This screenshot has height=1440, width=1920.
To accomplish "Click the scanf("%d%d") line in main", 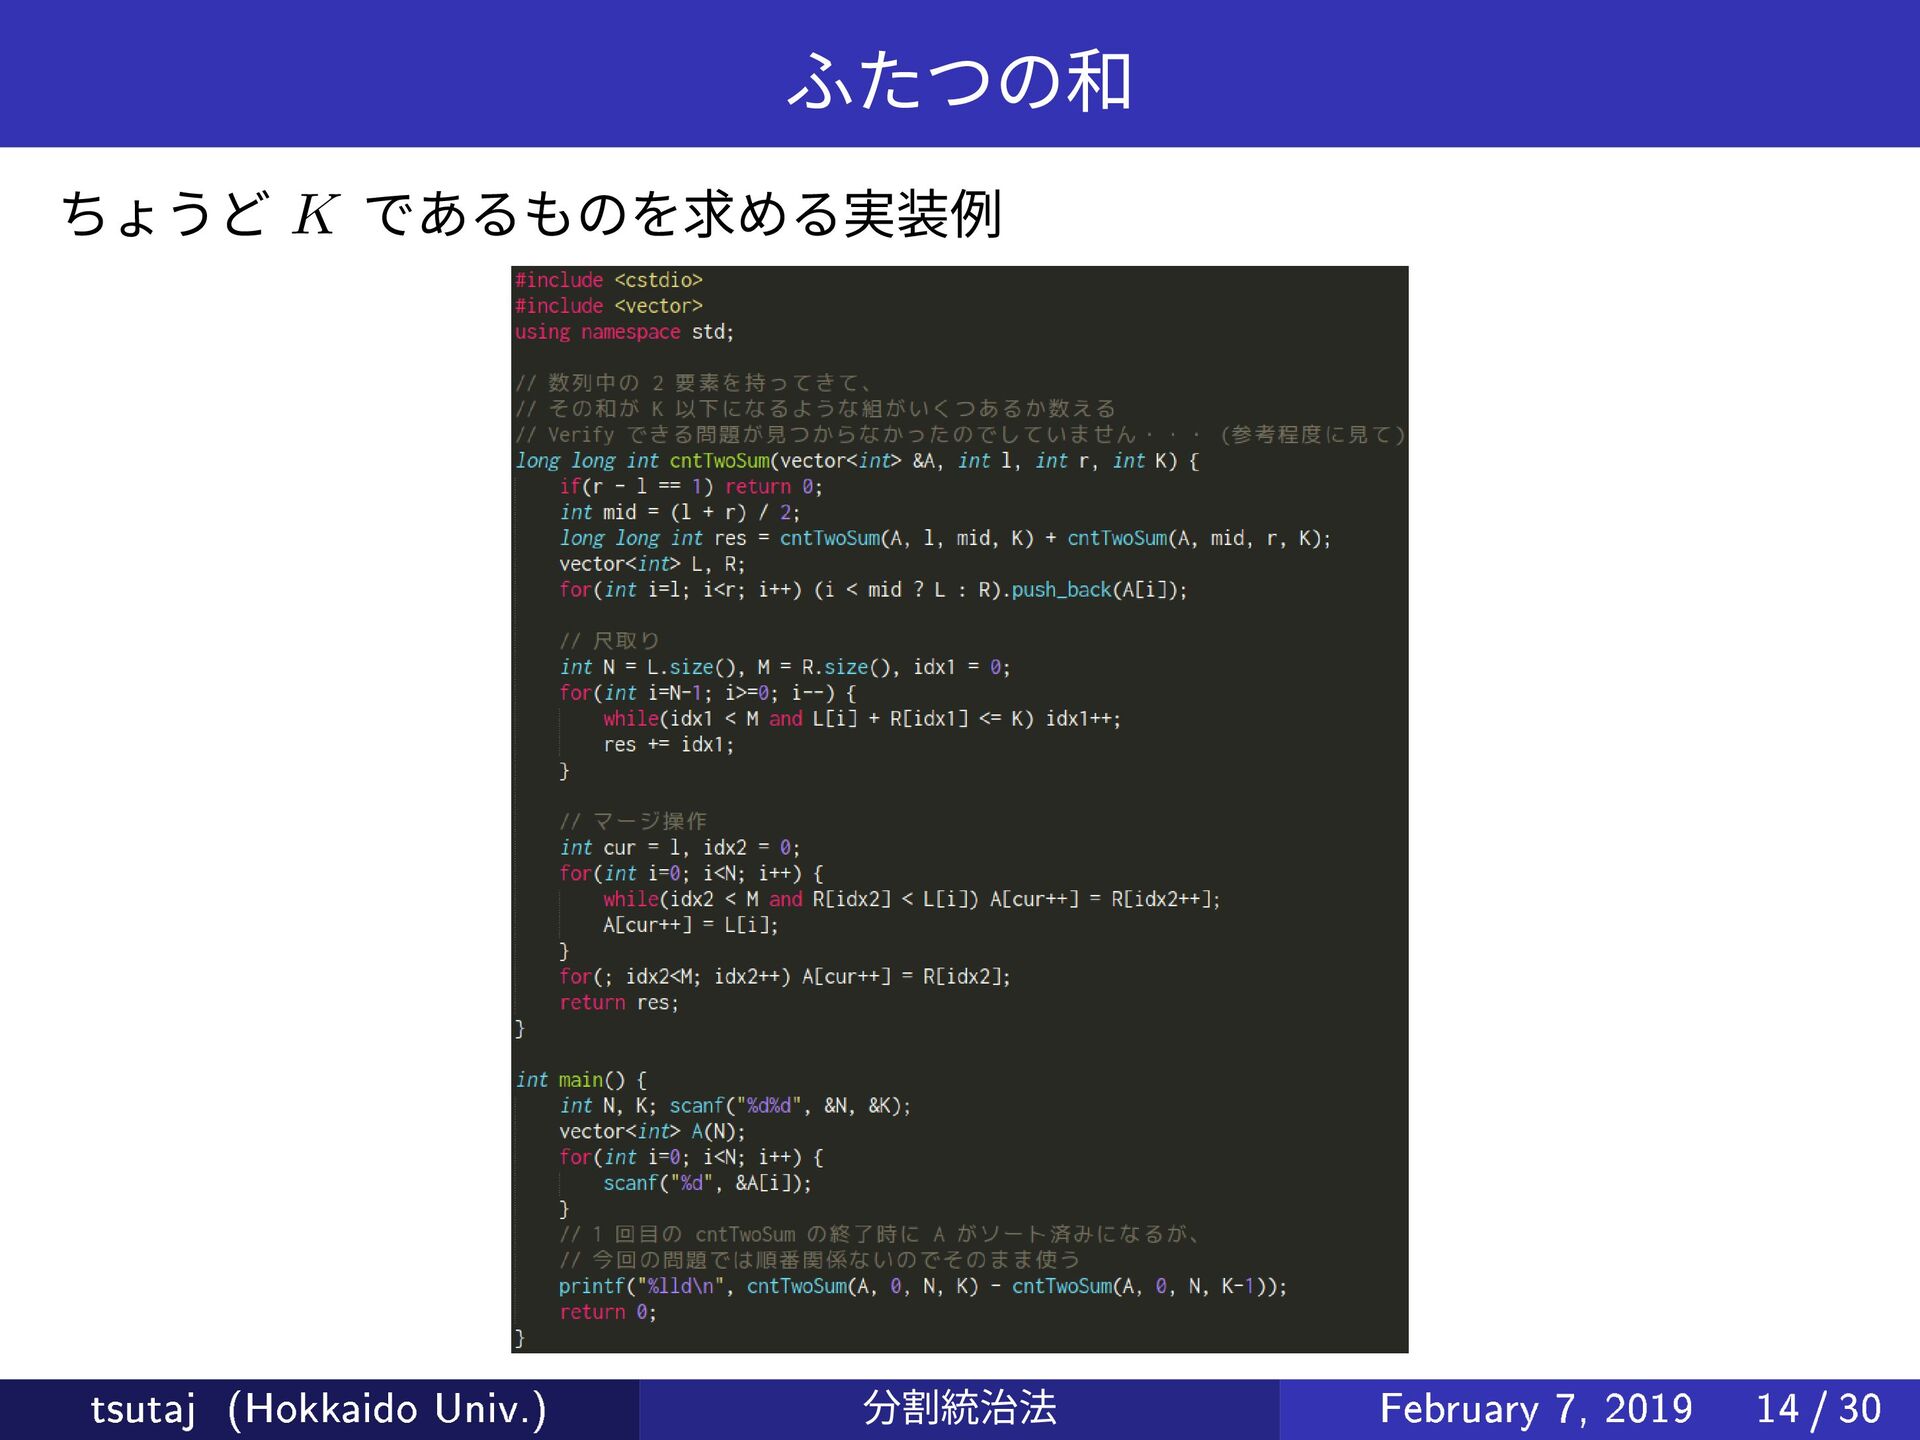I will click(x=735, y=1106).
